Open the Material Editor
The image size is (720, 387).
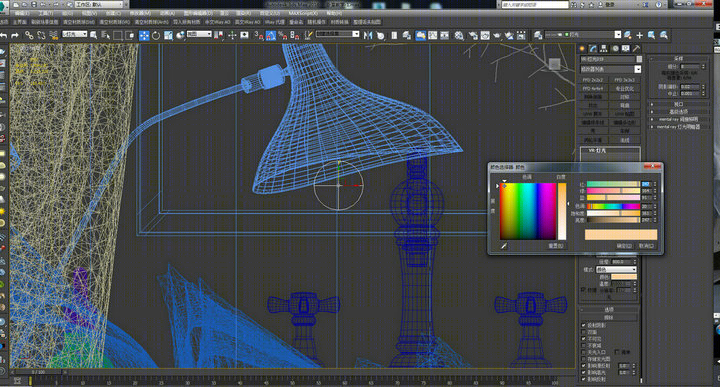459,35
